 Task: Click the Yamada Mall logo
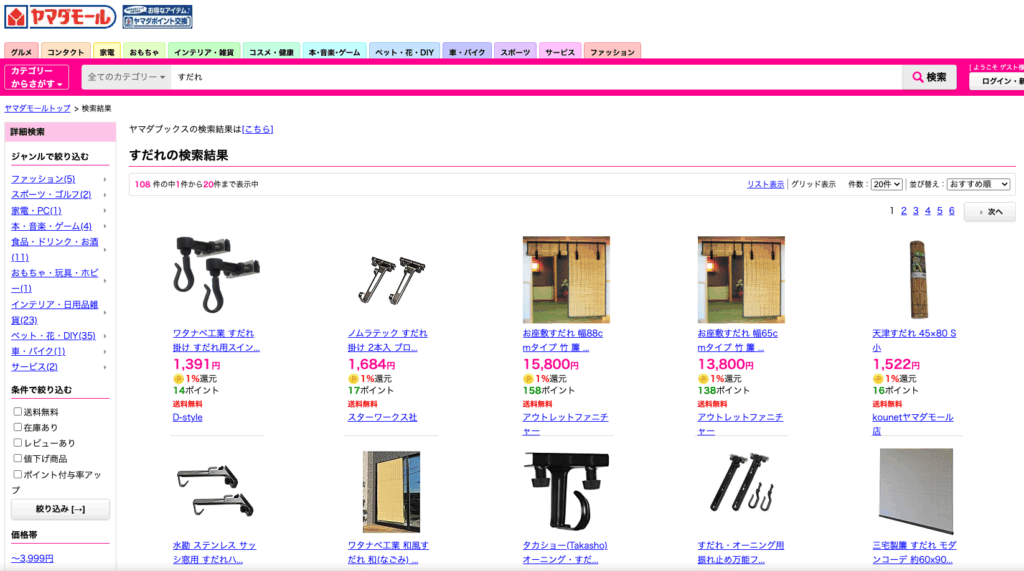(60, 17)
